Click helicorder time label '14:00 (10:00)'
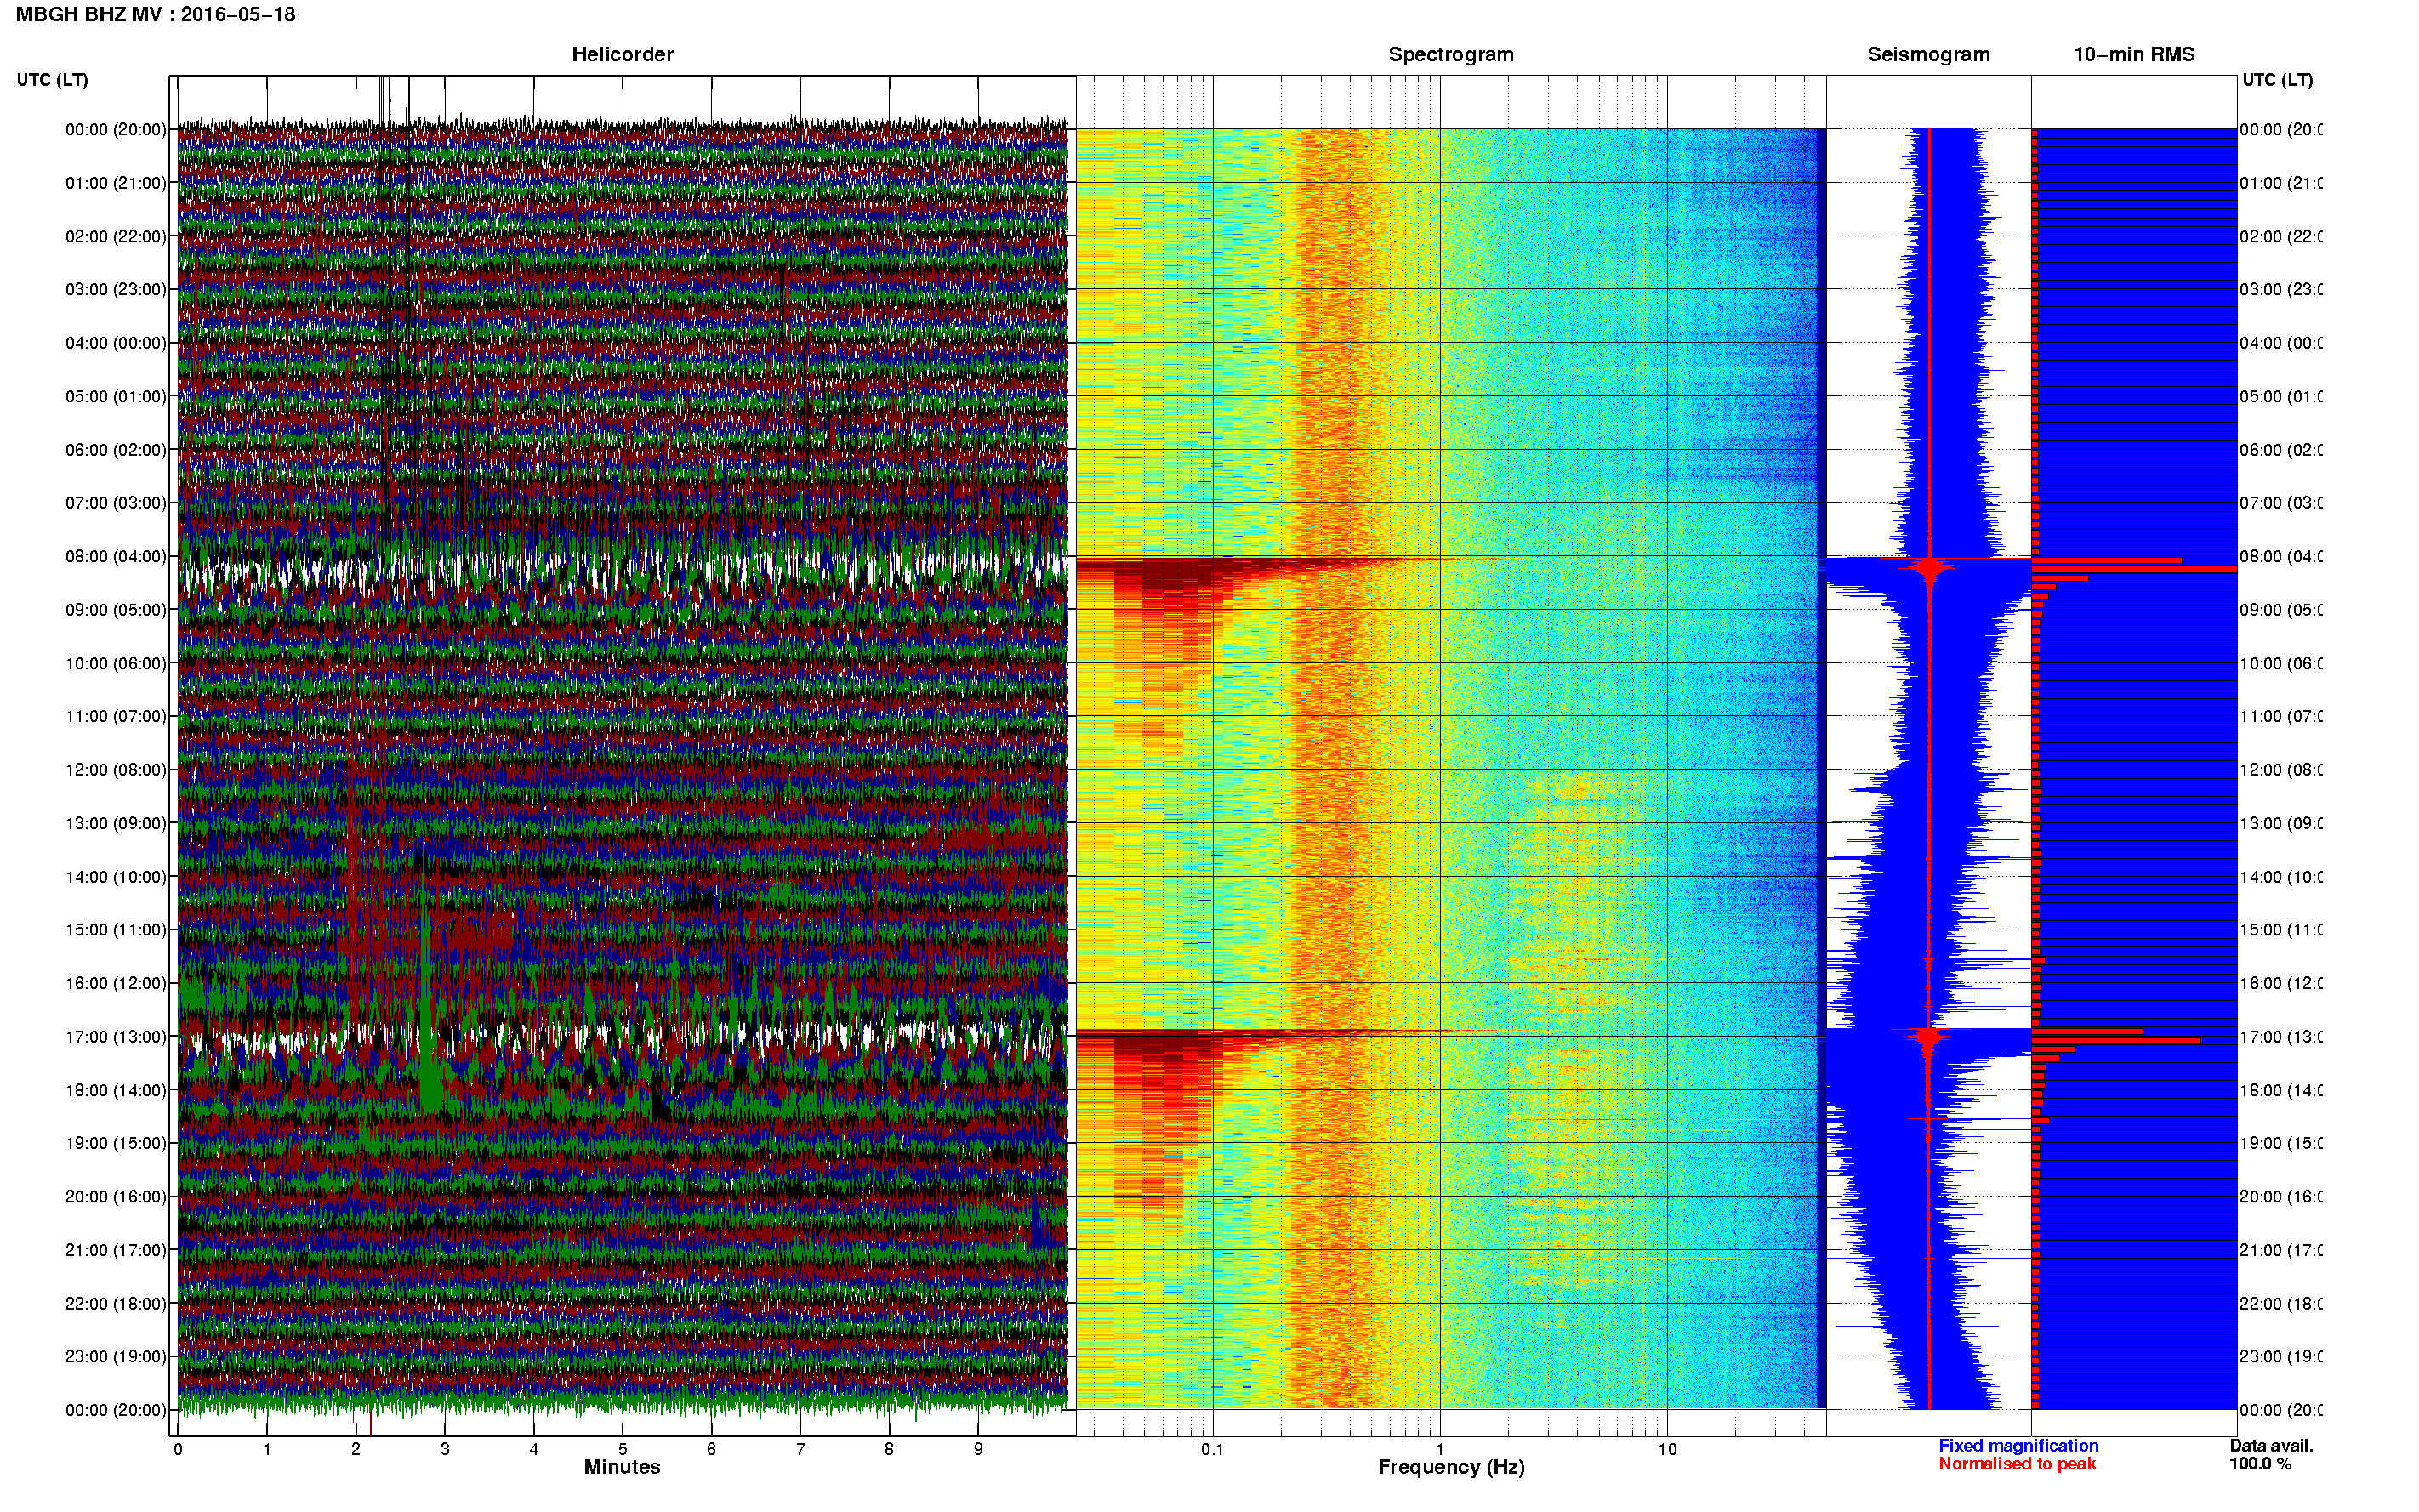The height and width of the screenshot is (1512, 2419). coord(116,877)
